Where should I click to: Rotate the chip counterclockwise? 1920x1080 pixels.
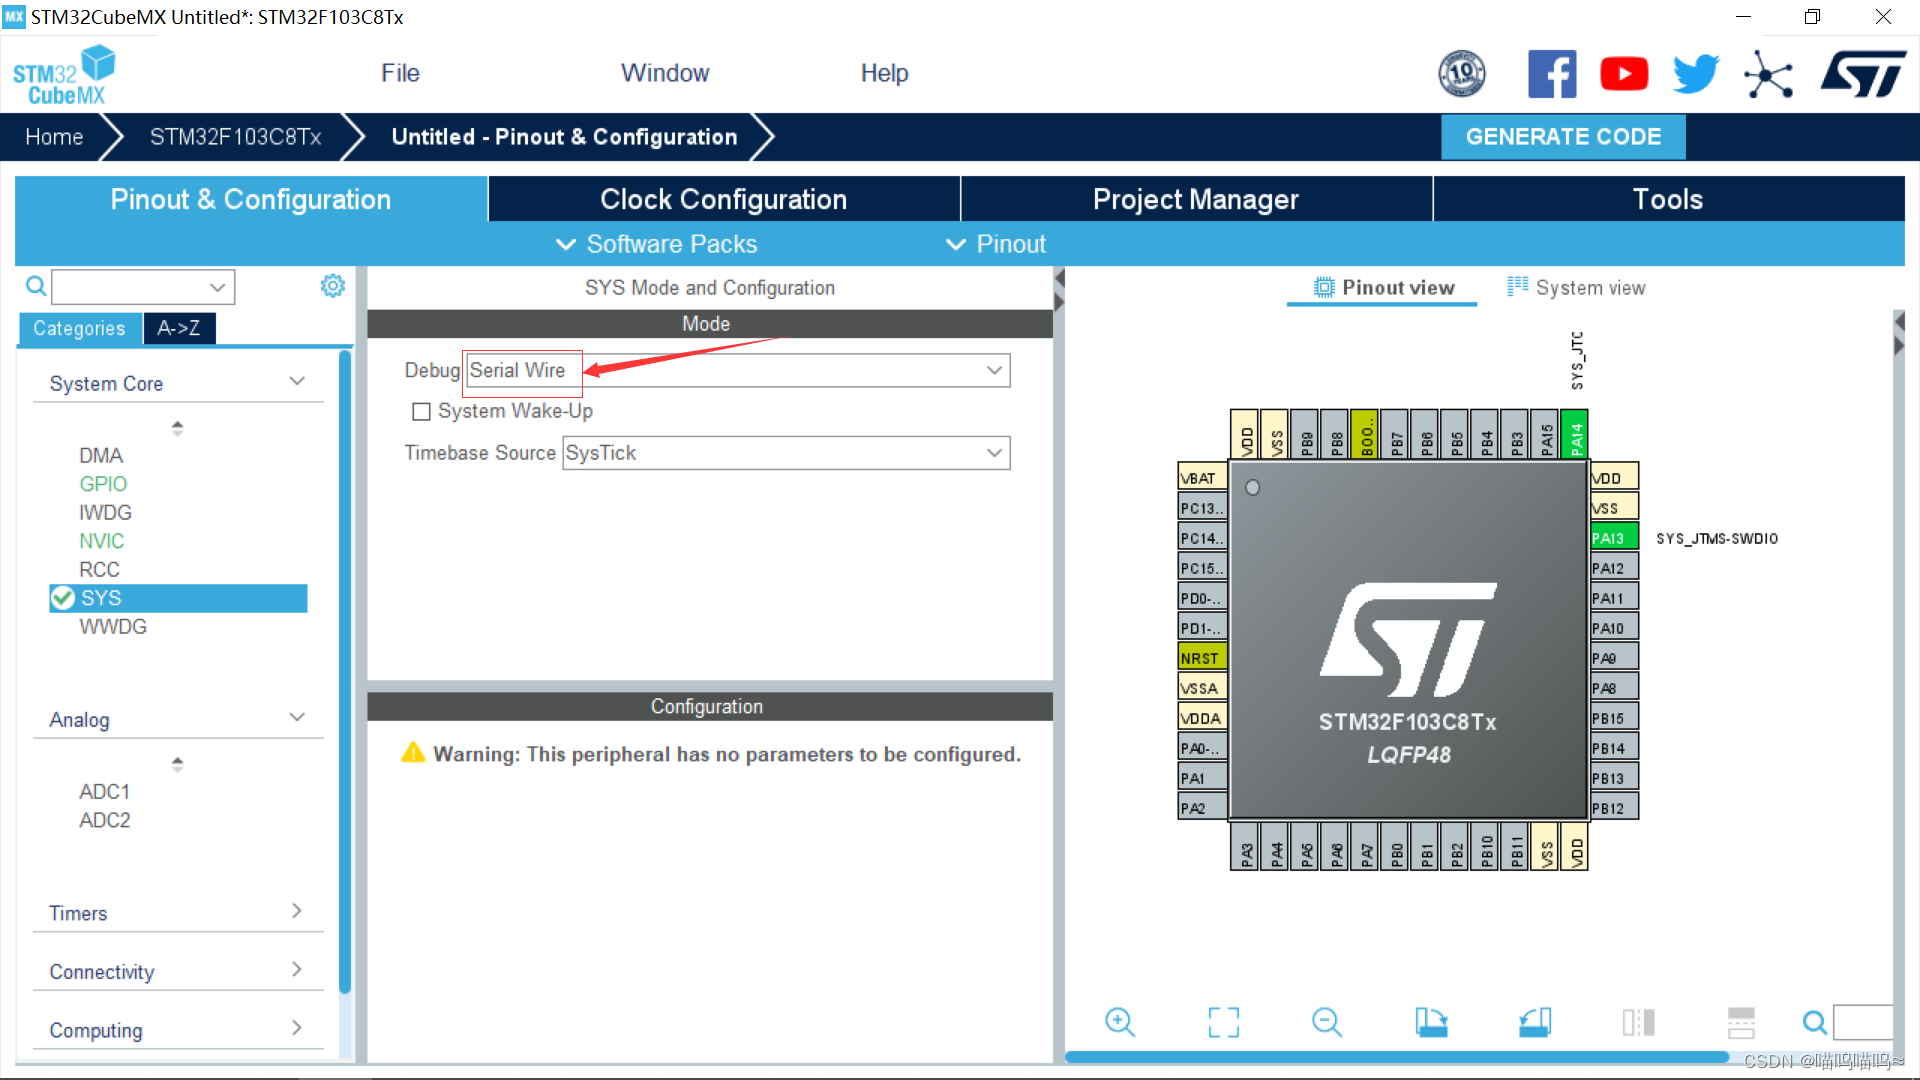pyautogui.click(x=1535, y=1022)
